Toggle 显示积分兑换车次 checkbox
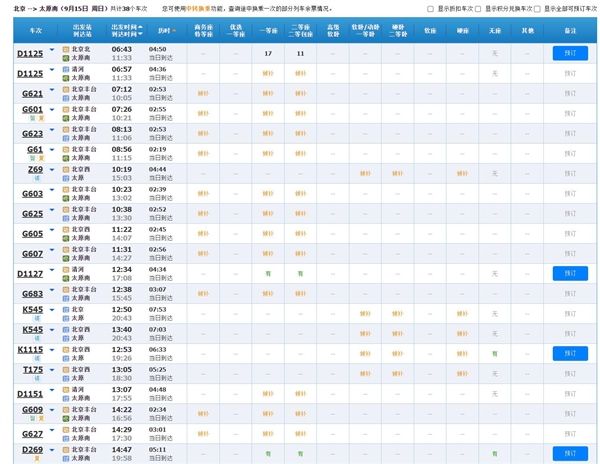This screenshot has width=600, height=464. [478, 9]
